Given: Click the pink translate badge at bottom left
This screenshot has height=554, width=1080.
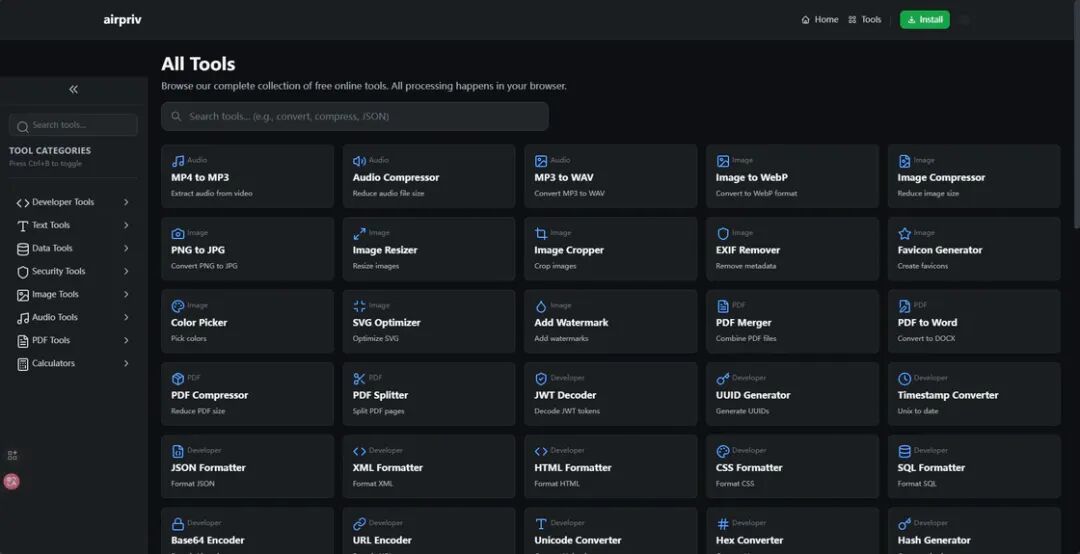Looking at the screenshot, I should click(12, 482).
